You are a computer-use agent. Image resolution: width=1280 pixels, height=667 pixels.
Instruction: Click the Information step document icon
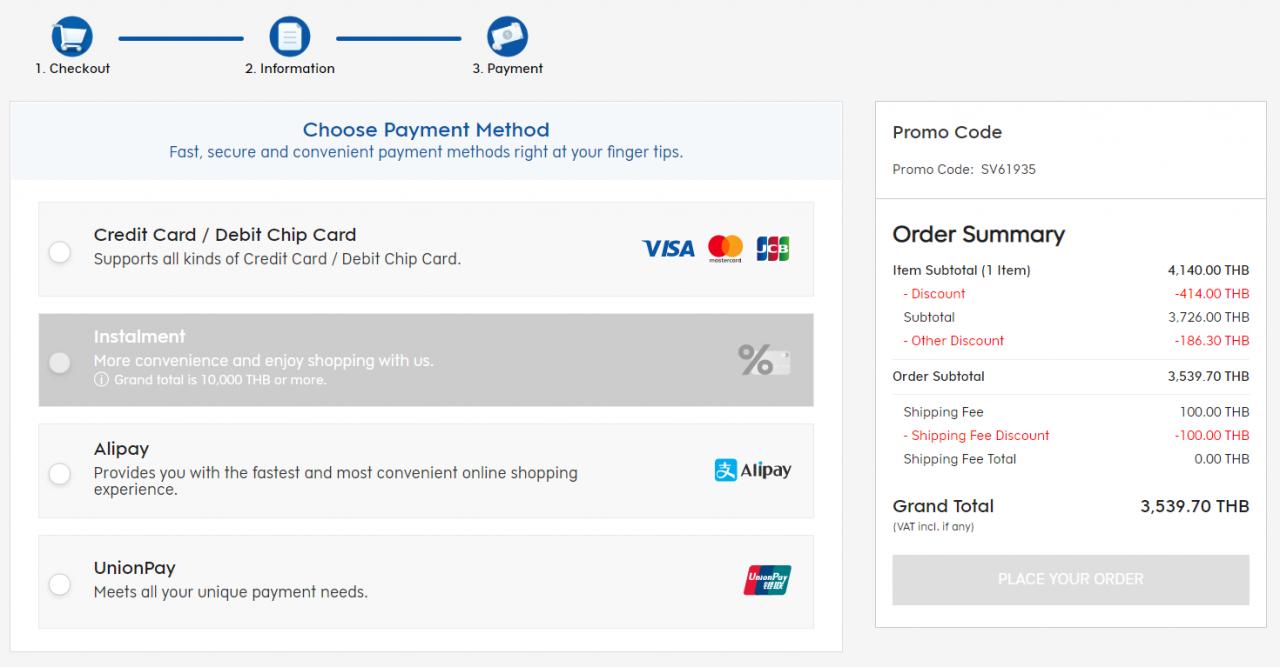click(290, 38)
